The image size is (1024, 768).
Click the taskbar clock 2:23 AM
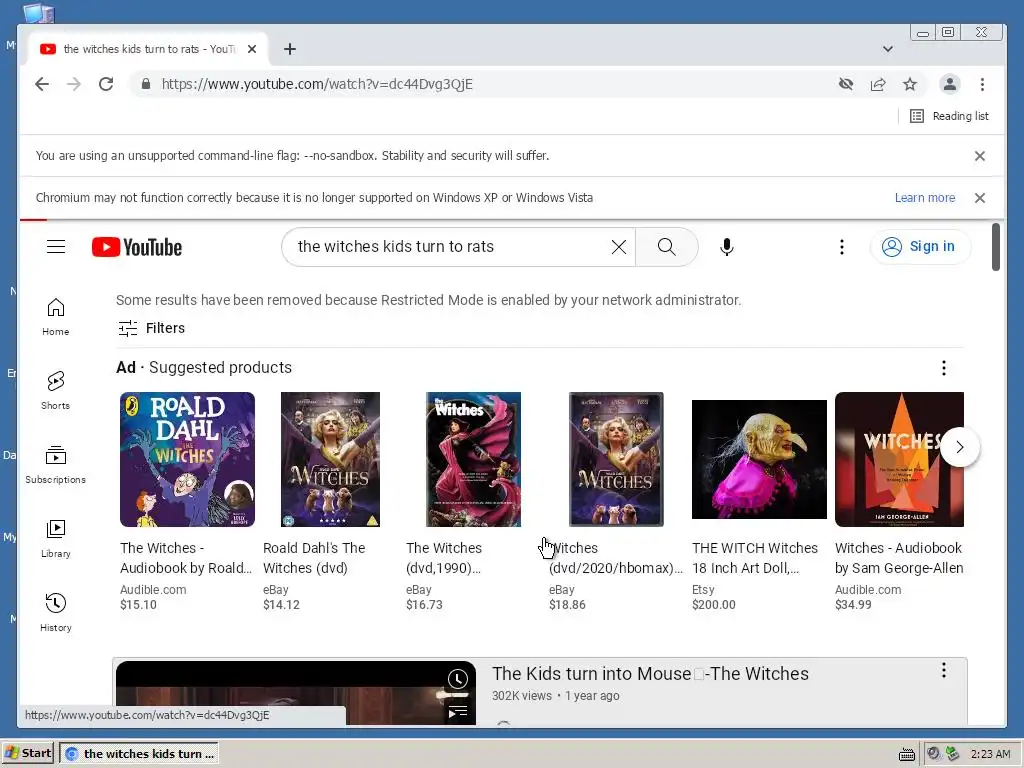pyautogui.click(x=990, y=754)
